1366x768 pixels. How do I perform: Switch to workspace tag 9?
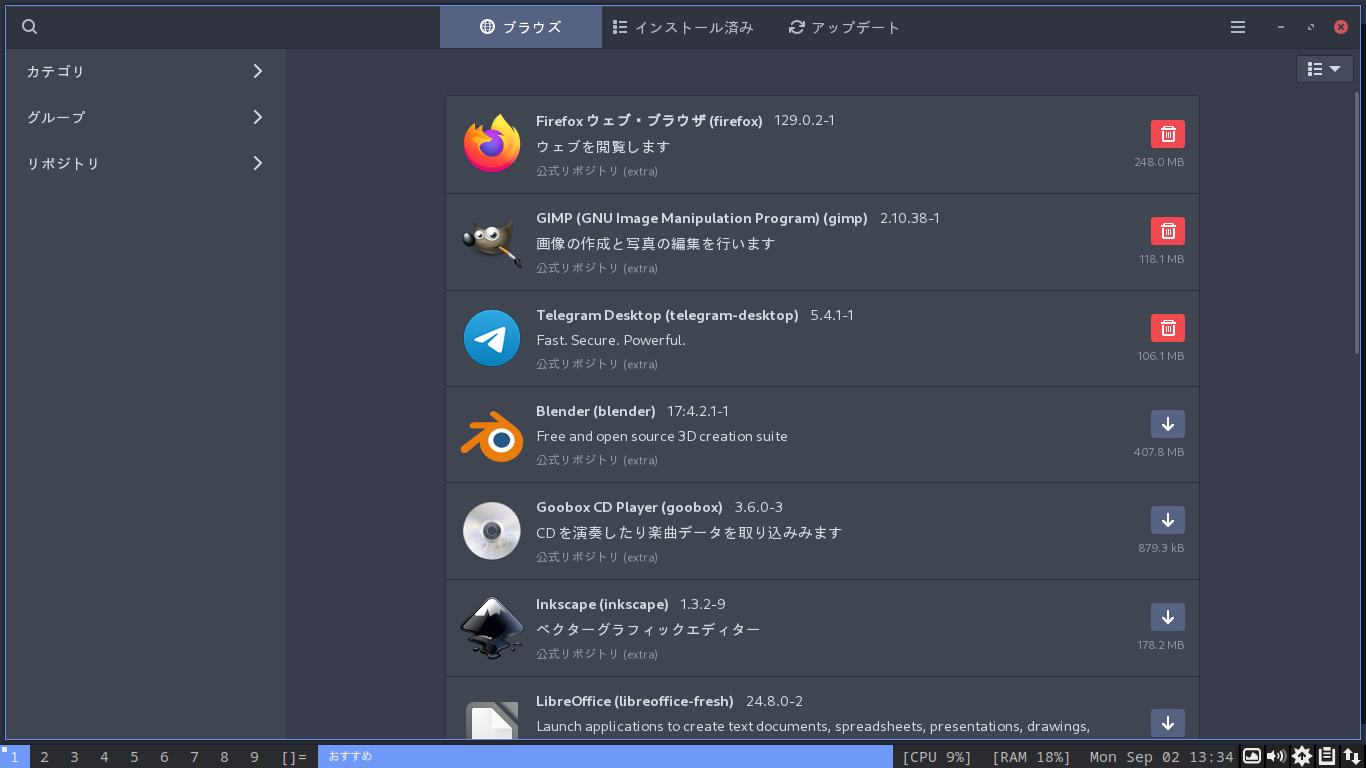[x=255, y=757]
